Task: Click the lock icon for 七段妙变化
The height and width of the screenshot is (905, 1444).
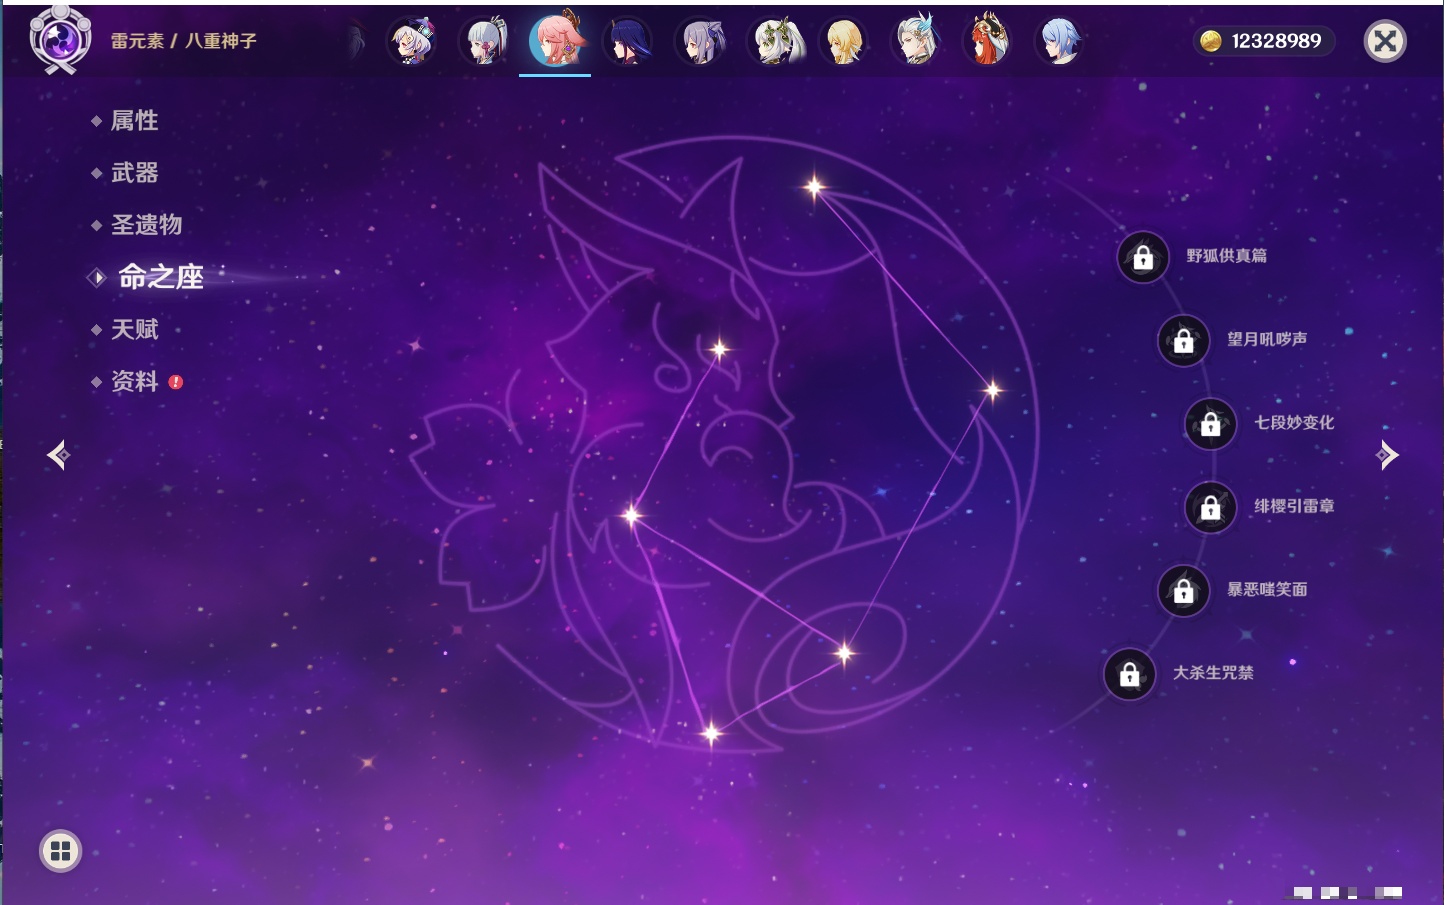Action: 1211,424
